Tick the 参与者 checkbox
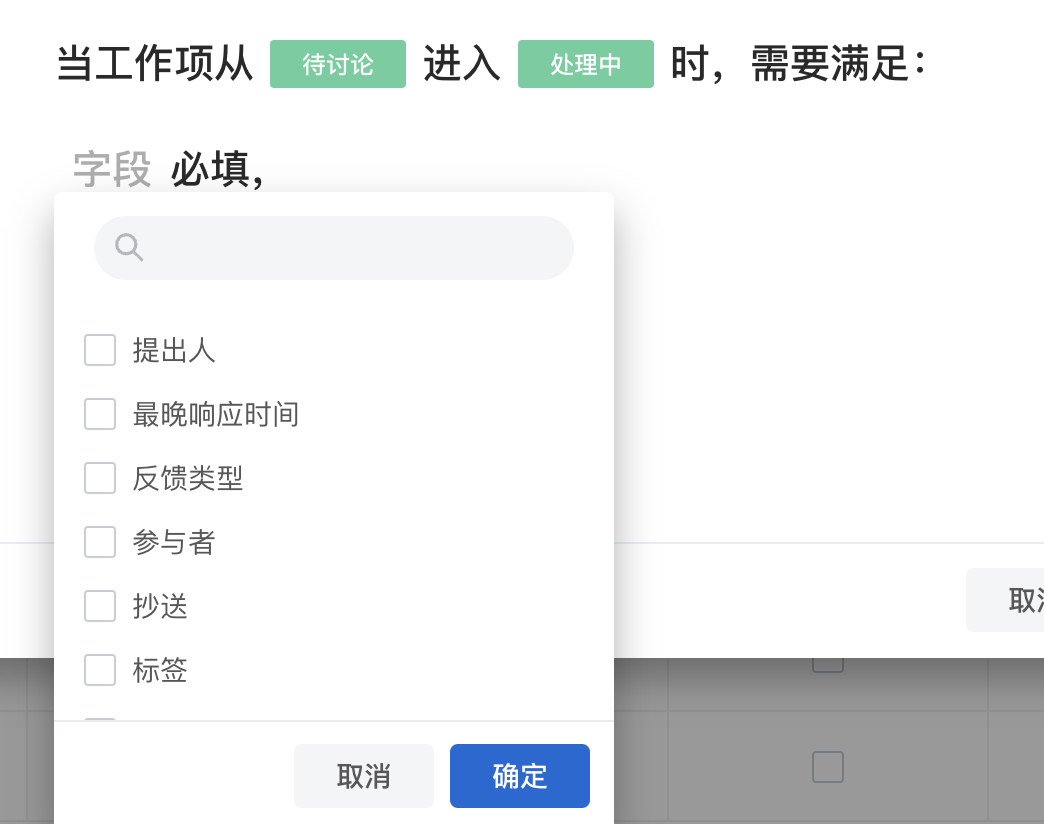 point(100,542)
